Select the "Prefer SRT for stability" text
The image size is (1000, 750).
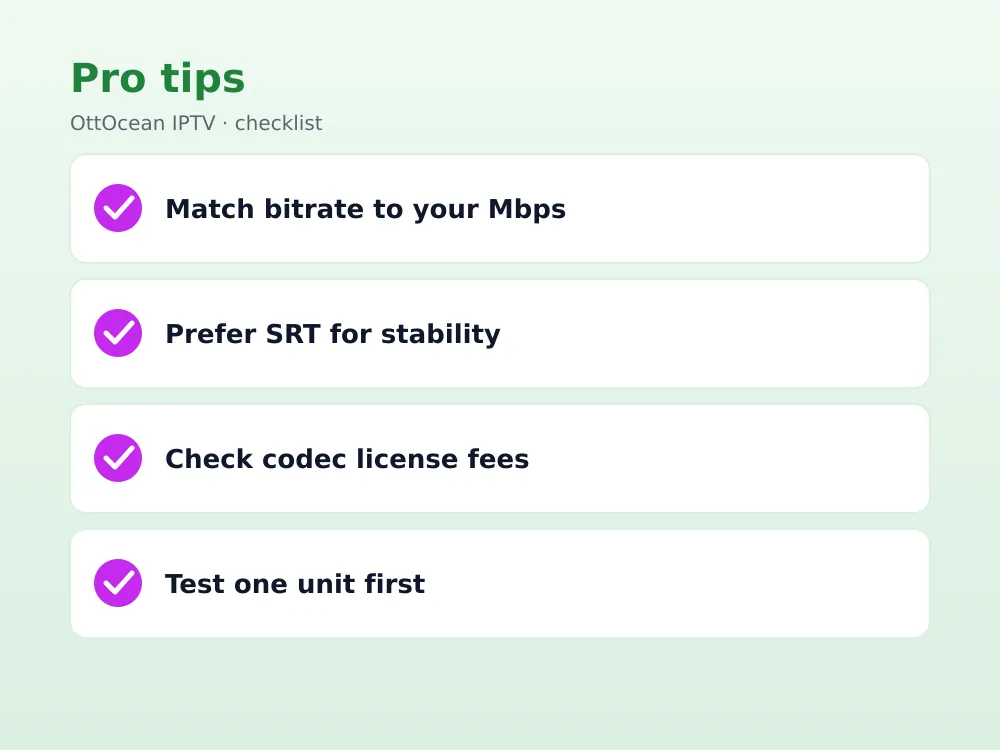[333, 334]
